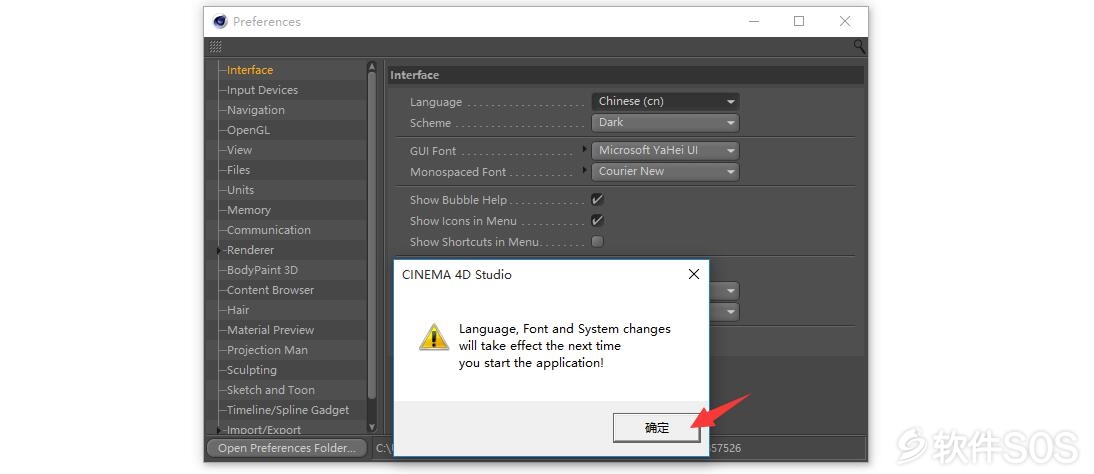
Task: Select Content Browser category
Action: click(x=270, y=290)
